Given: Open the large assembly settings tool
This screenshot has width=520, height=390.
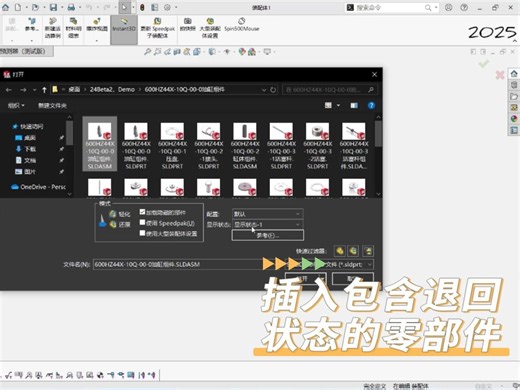Looking at the screenshot, I should coord(210,27).
